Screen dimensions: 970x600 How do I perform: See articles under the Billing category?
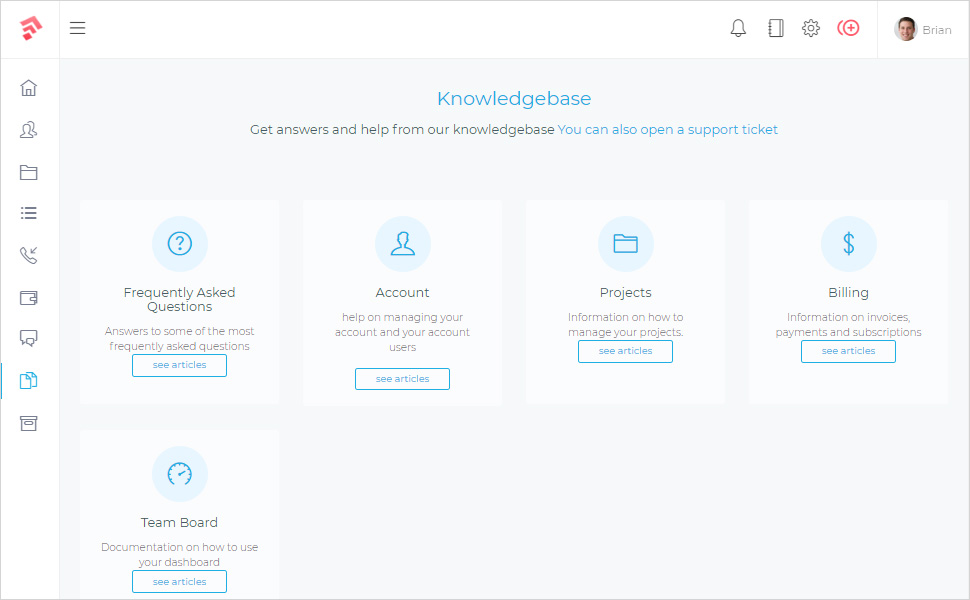coord(848,351)
